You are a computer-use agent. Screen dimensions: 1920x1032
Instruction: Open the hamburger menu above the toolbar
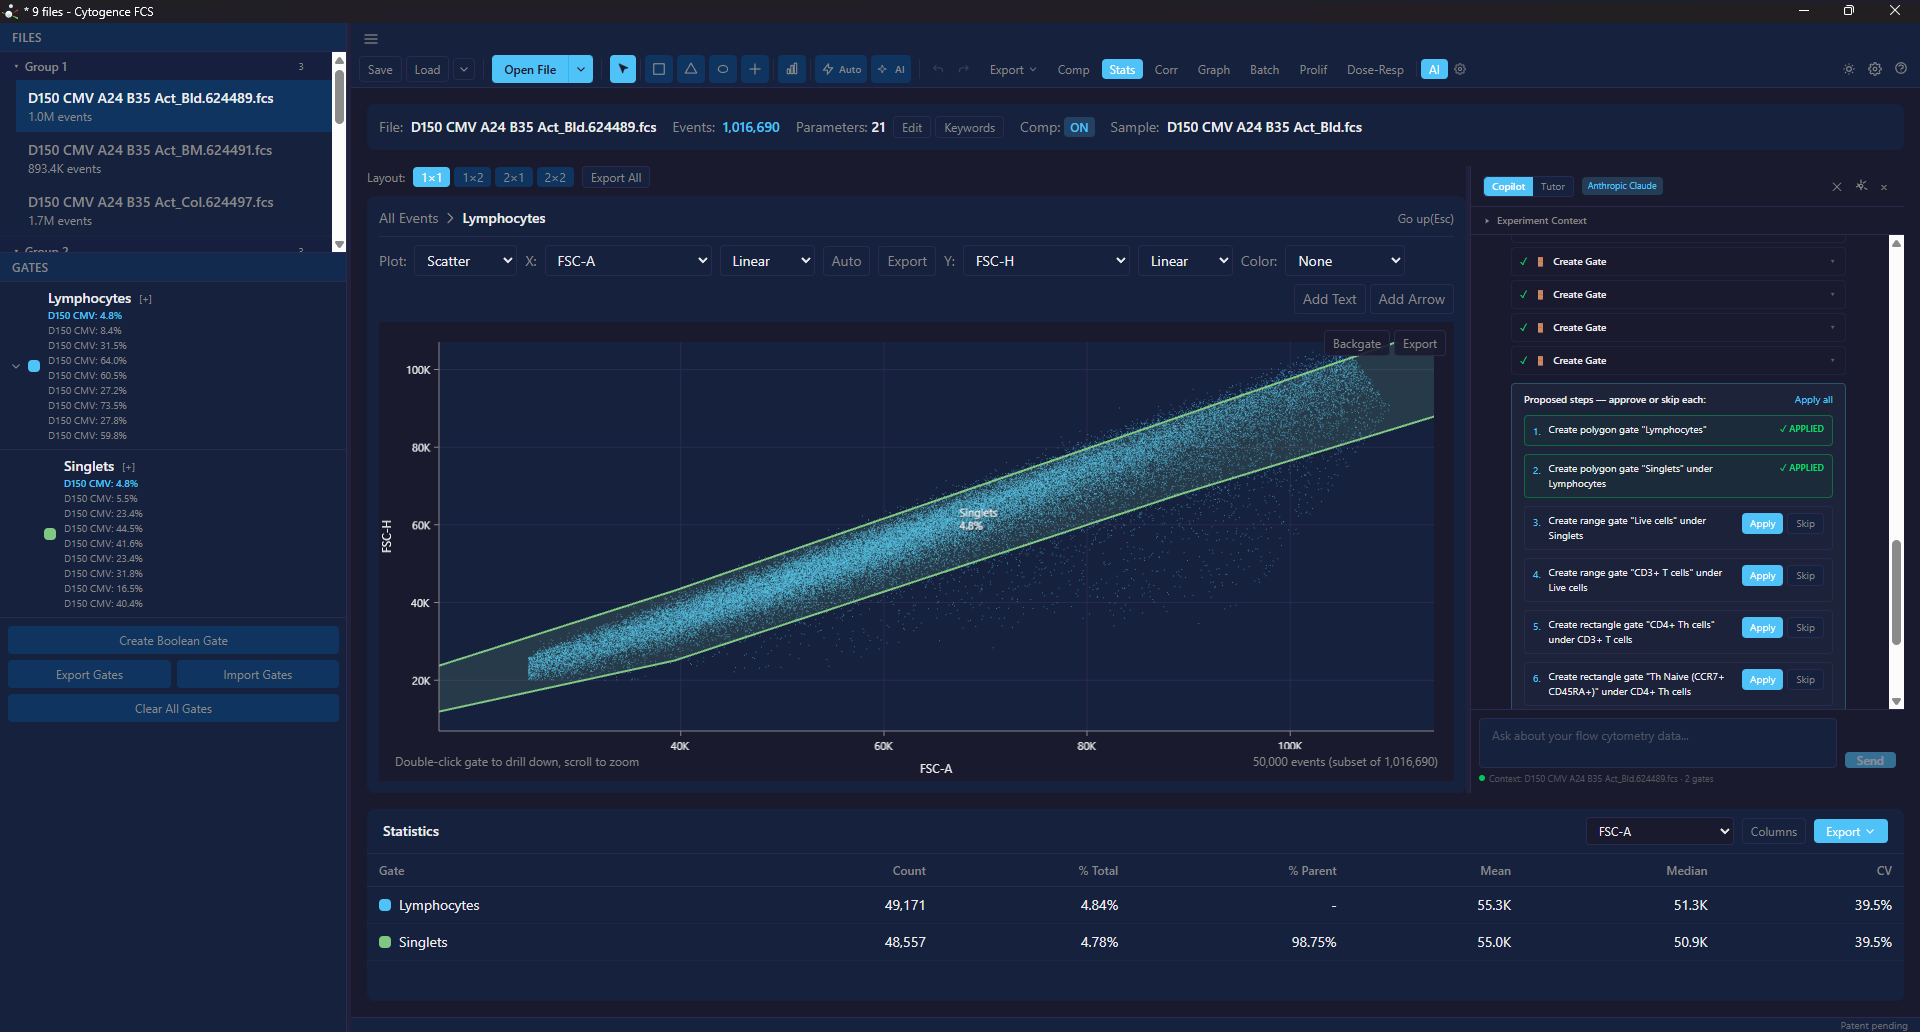pyautogui.click(x=371, y=39)
